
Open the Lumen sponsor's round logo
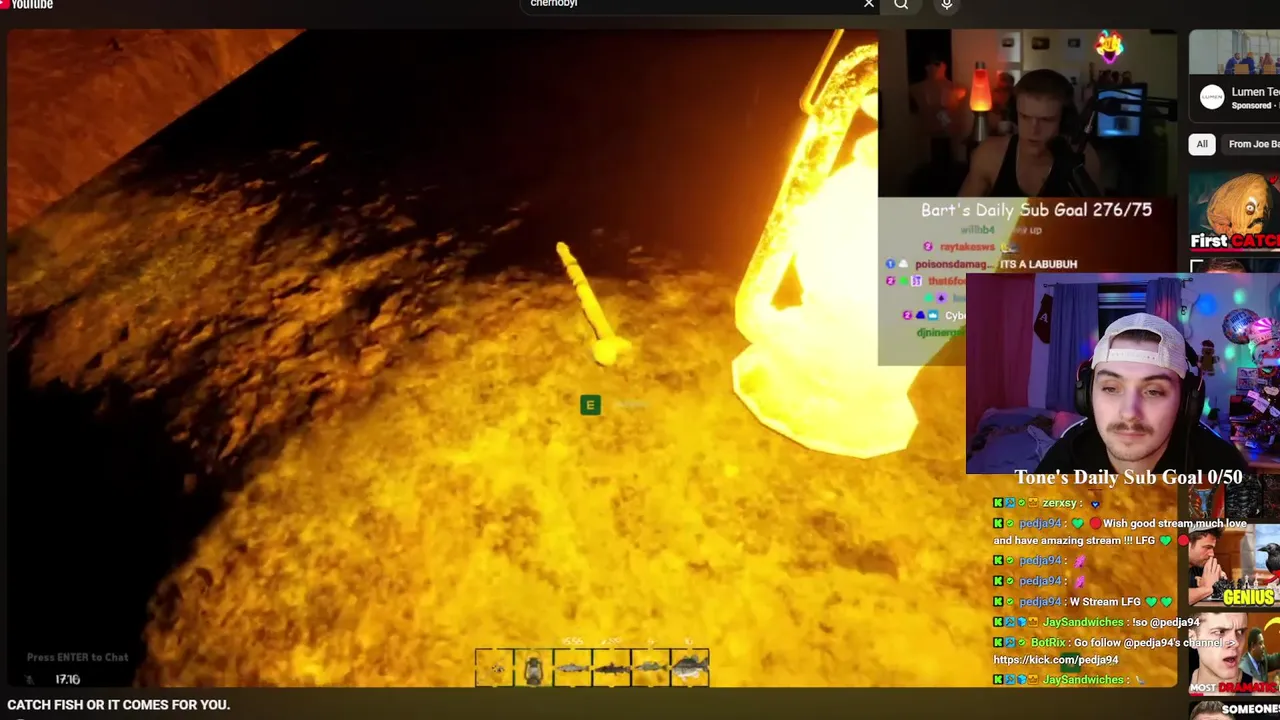coord(1212,97)
